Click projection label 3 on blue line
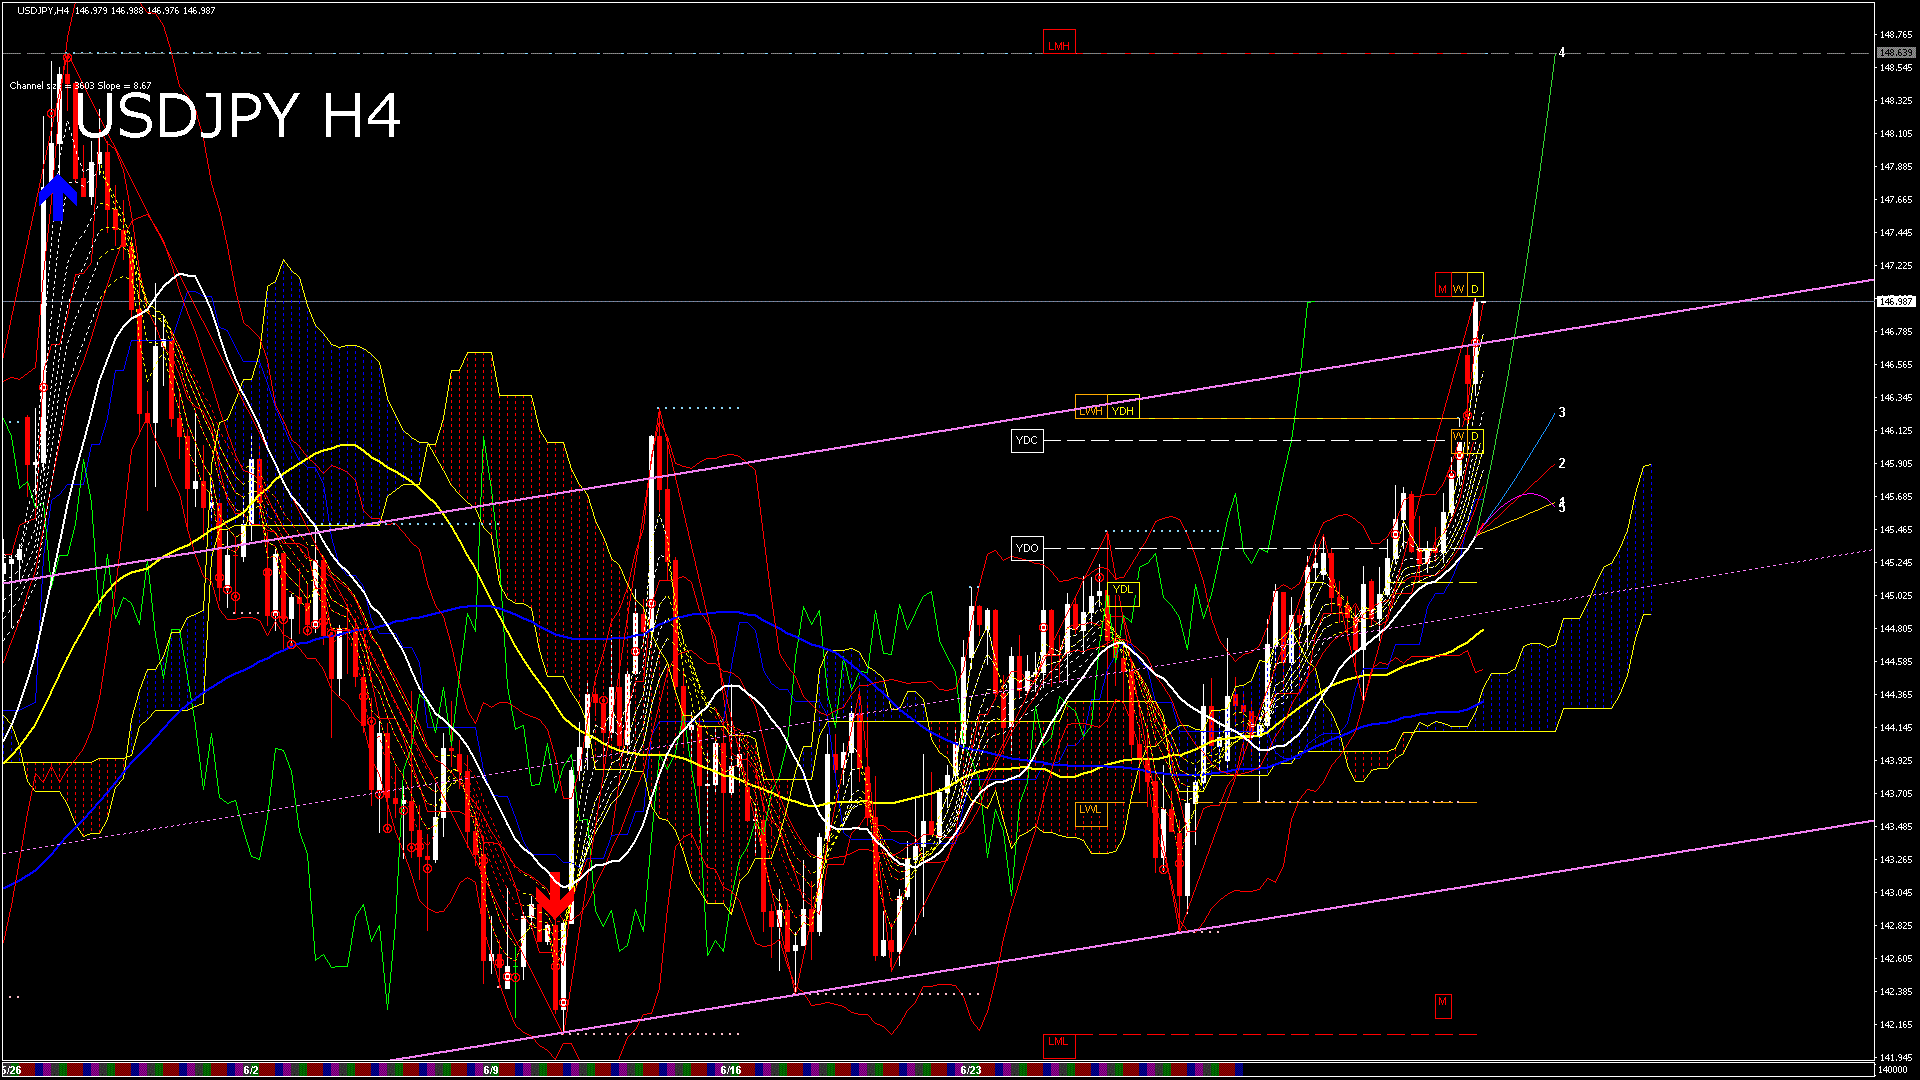 [1562, 412]
